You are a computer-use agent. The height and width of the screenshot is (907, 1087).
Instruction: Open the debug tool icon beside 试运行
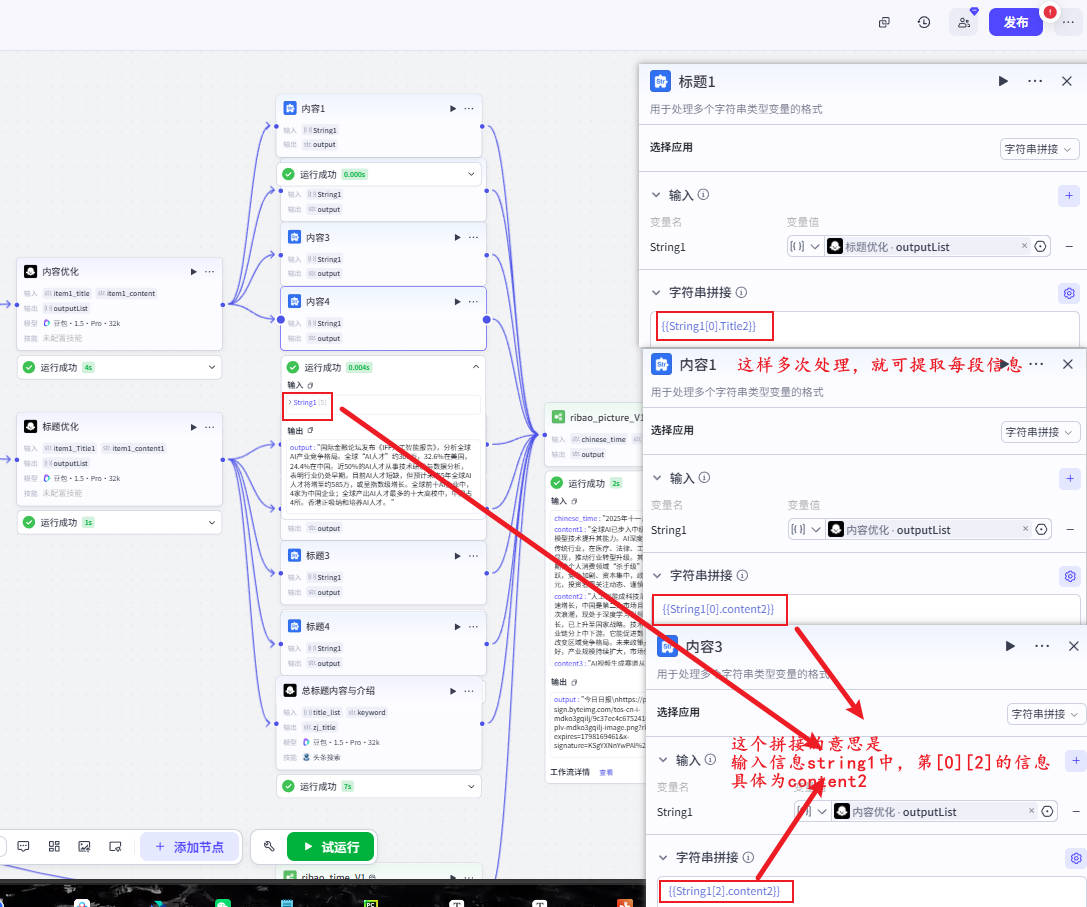tap(269, 846)
